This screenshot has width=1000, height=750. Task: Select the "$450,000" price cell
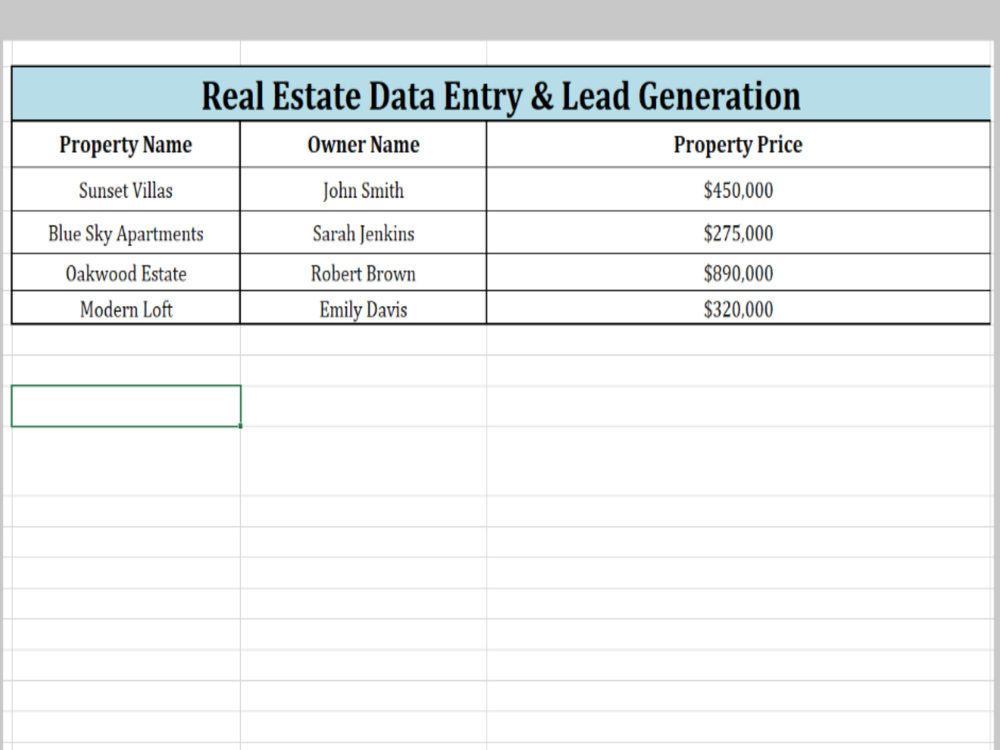click(x=739, y=190)
